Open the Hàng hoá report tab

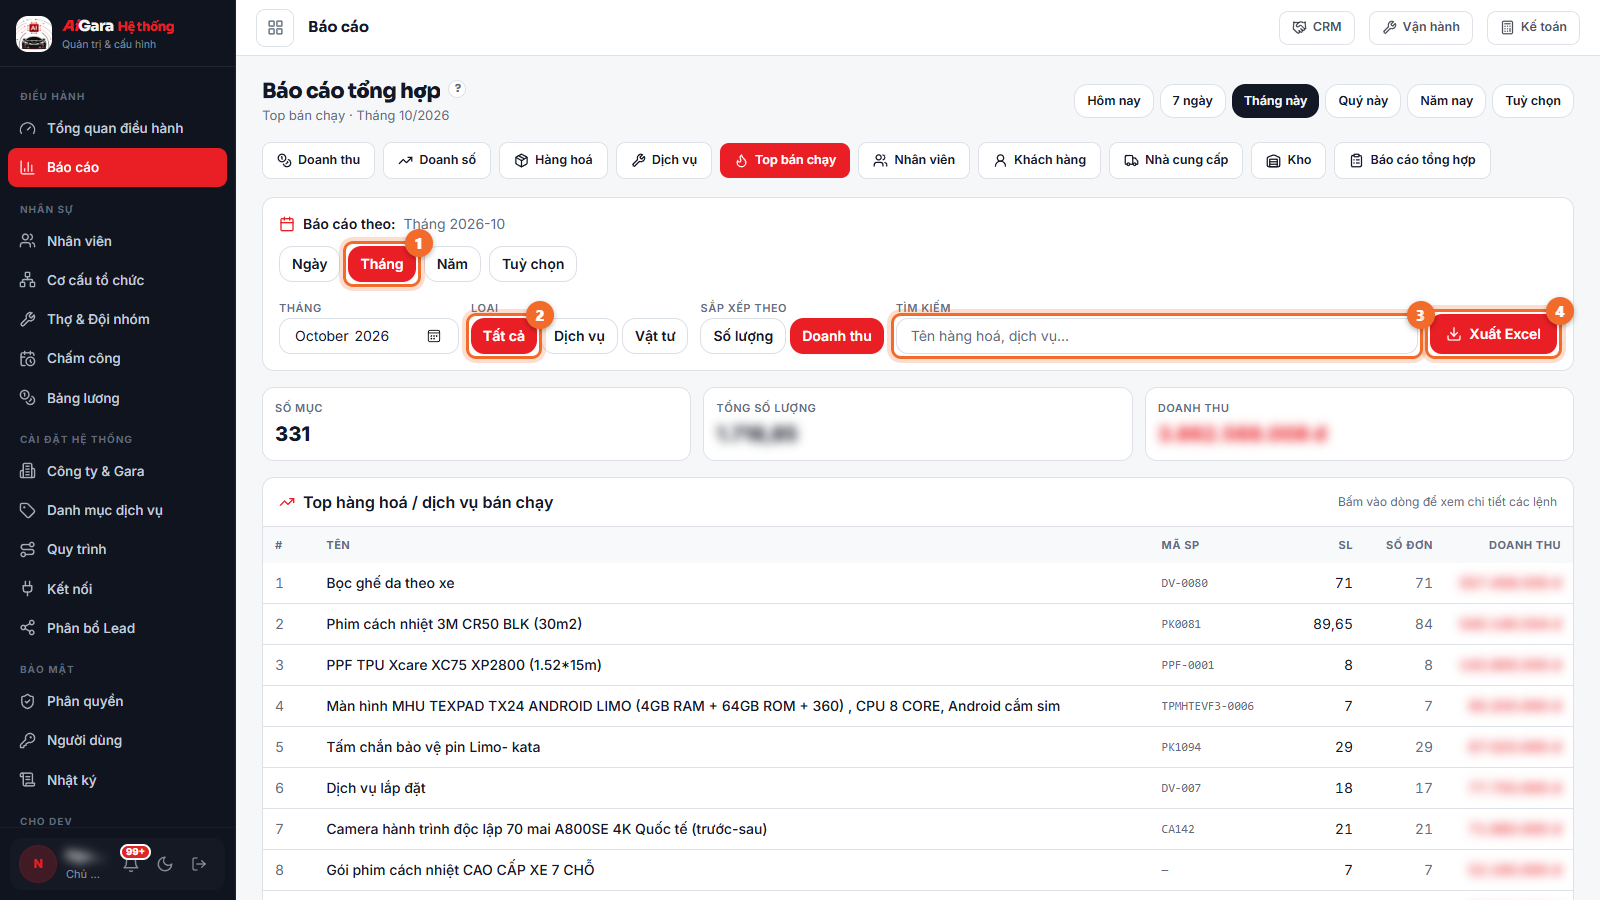point(553,160)
